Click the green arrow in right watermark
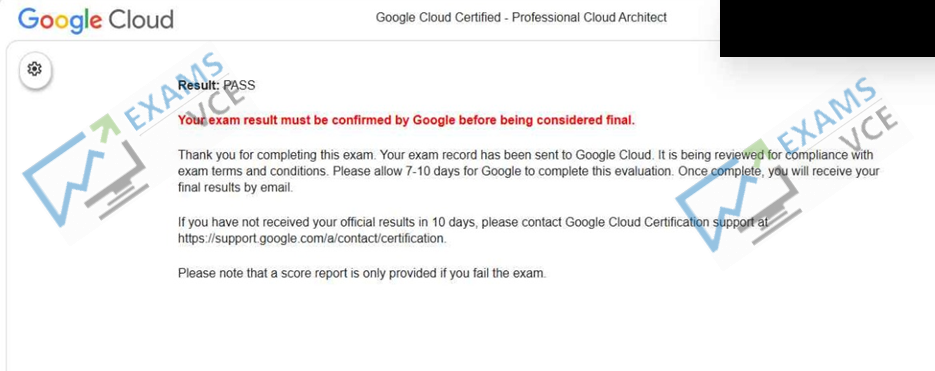Viewport: 935px width, 371px height. (756, 154)
